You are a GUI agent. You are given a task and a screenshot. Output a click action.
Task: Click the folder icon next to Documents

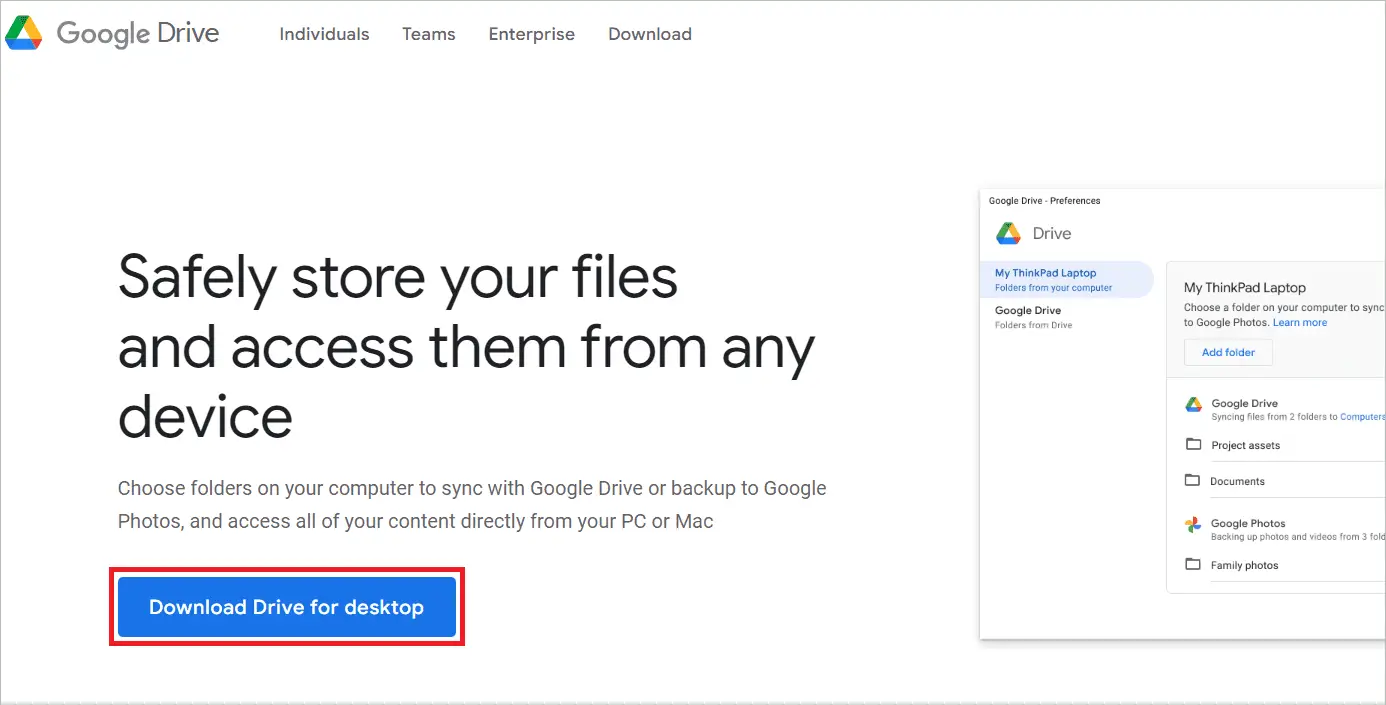point(1192,480)
